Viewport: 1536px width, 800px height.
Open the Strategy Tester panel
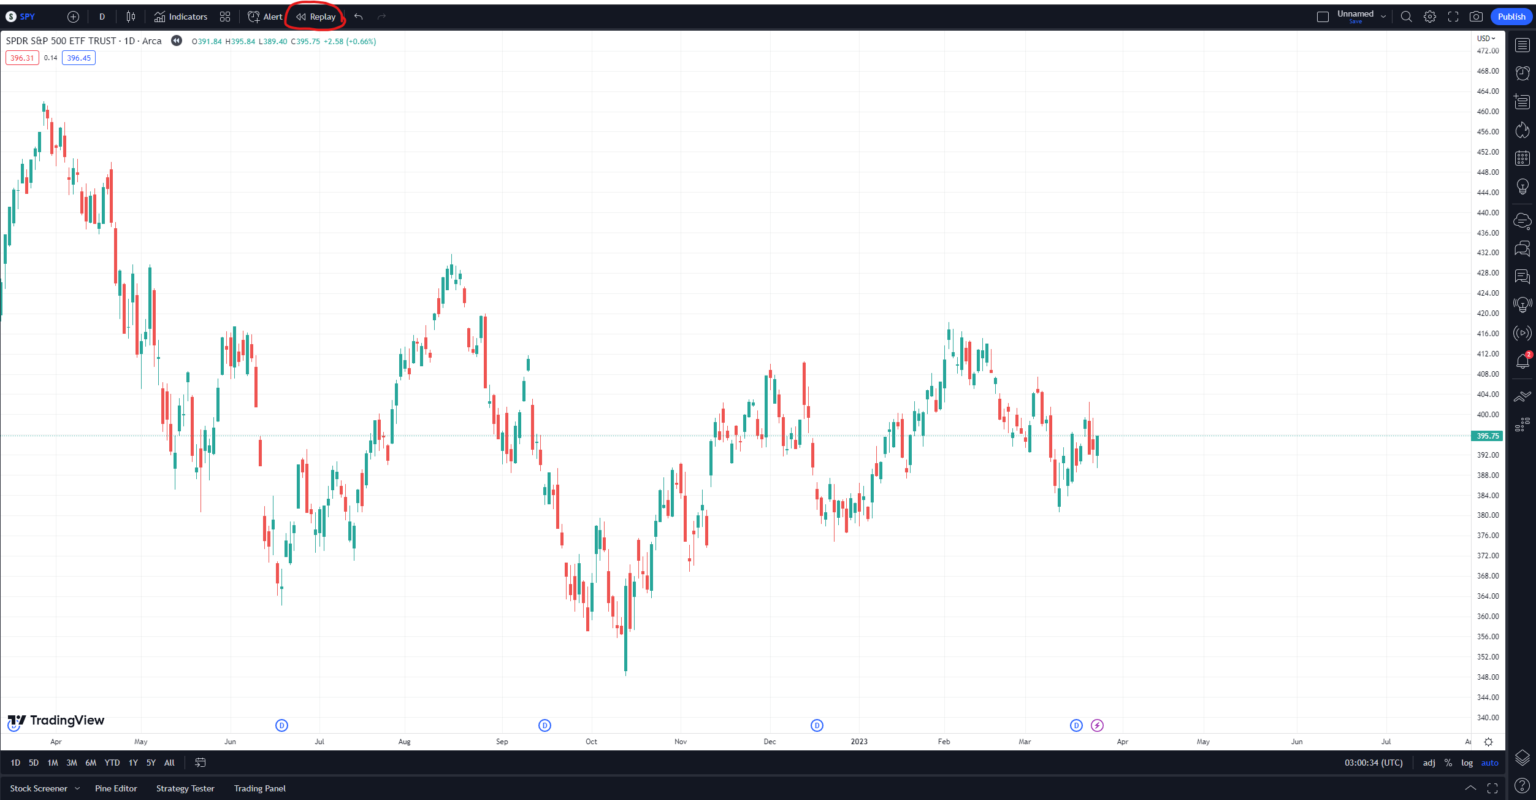pos(184,788)
